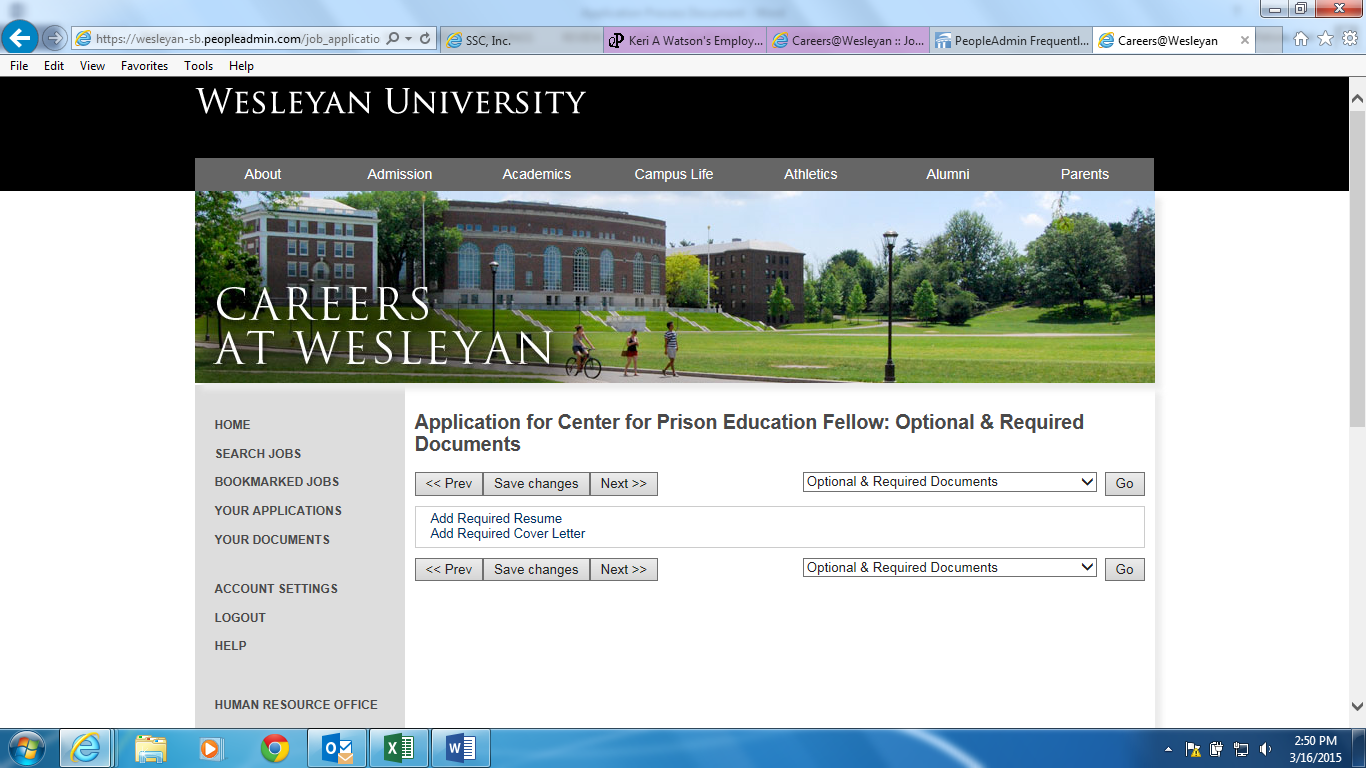Open the lower Optional & Required Documents dropdown

pos(950,568)
